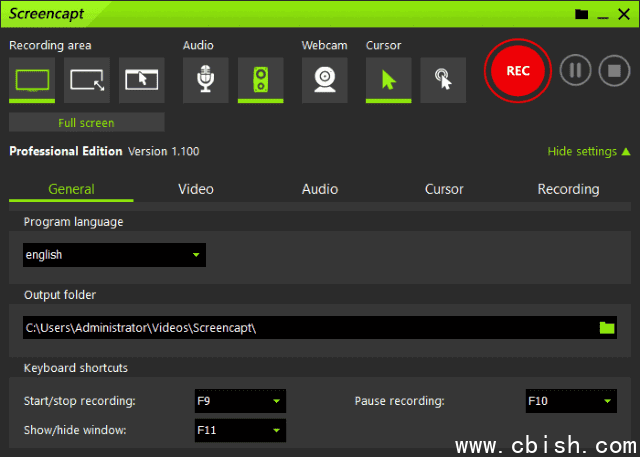Screen dimensions: 640x457
Task: Enable cursor click highlight icon
Action: pyautogui.click(x=443, y=80)
